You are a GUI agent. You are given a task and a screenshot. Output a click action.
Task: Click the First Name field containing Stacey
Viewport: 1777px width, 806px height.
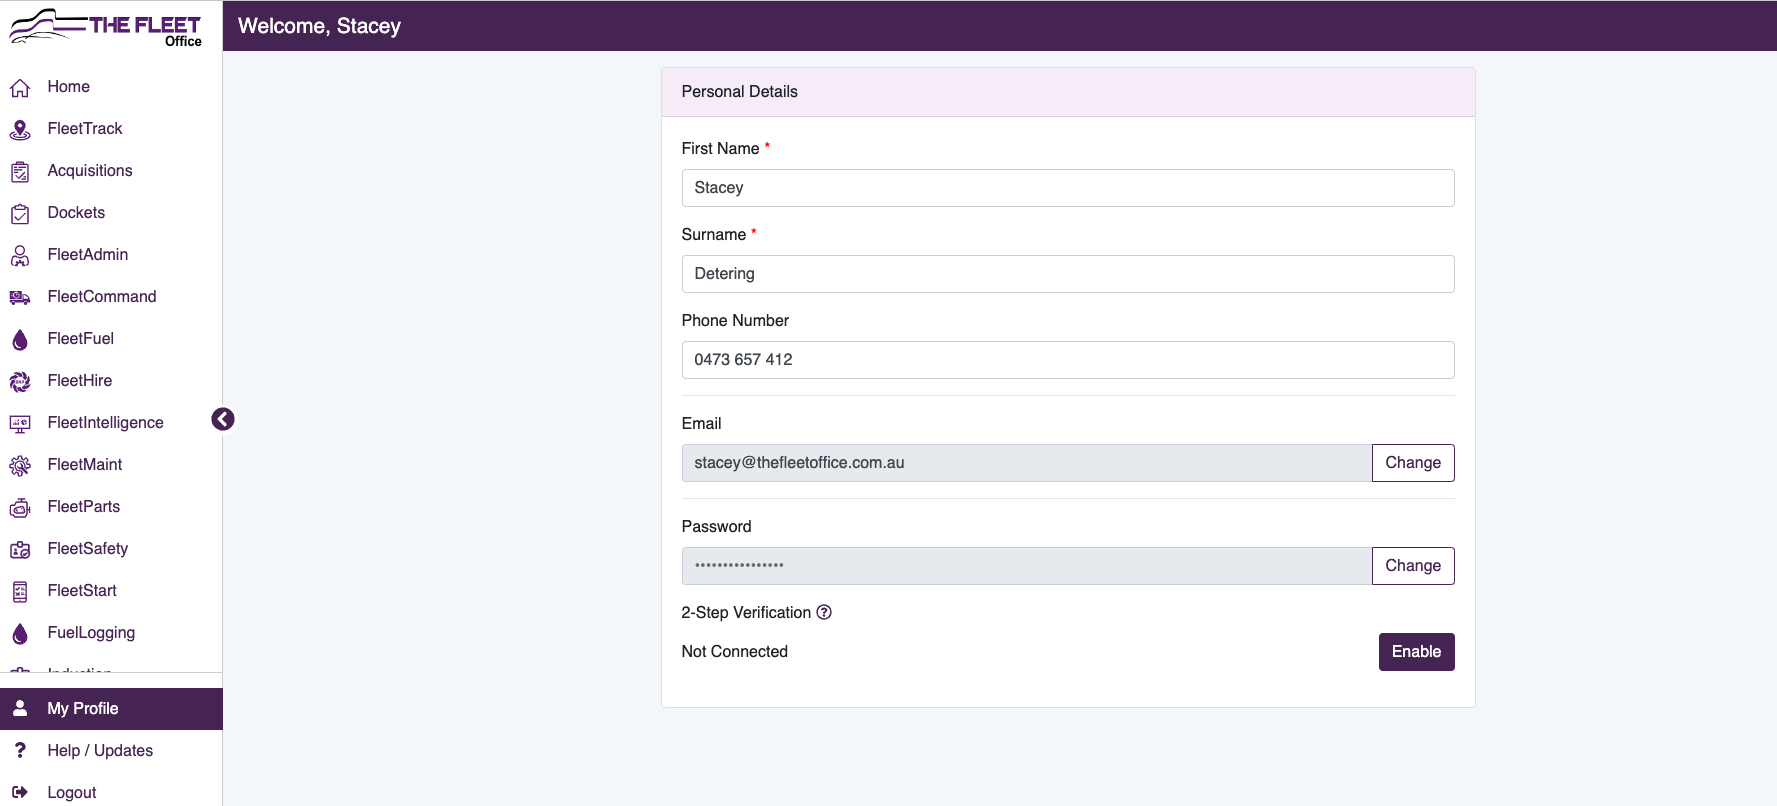tap(1068, 188)
